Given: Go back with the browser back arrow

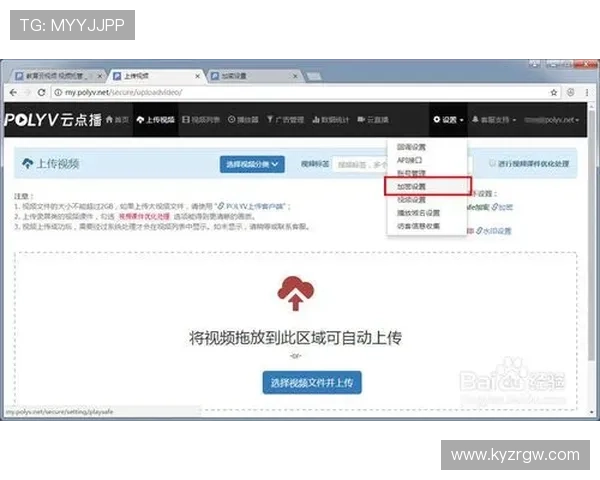Looking at the screenshot, I should click(13, 92).
